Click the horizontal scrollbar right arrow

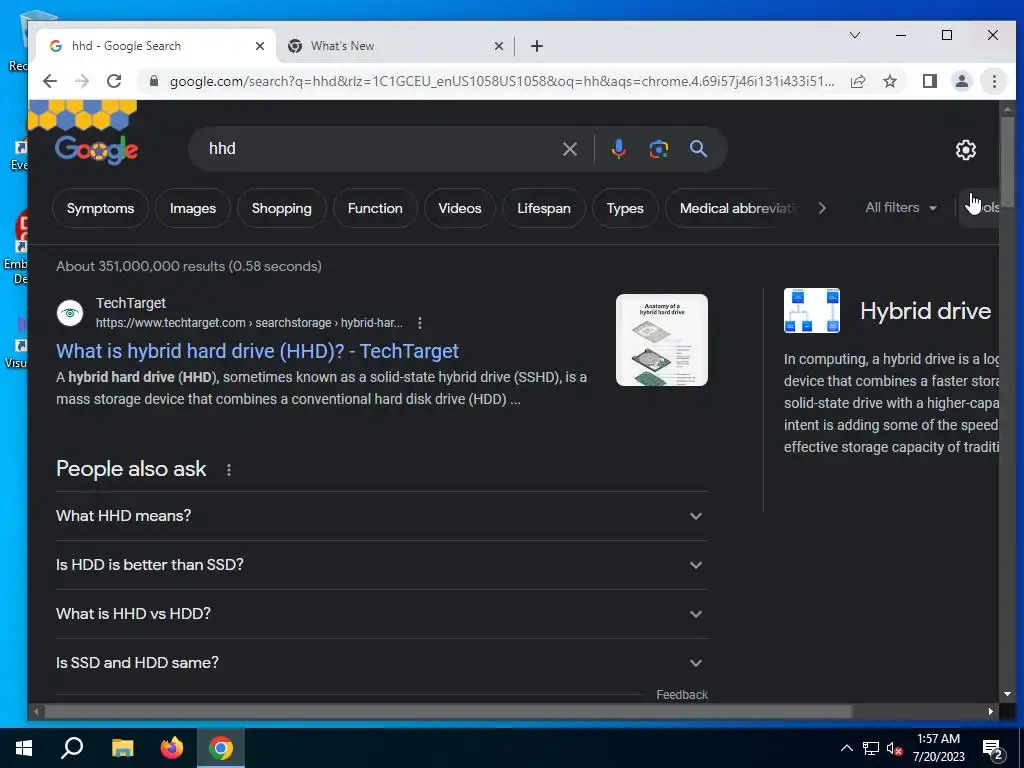(x=991, y=712)
